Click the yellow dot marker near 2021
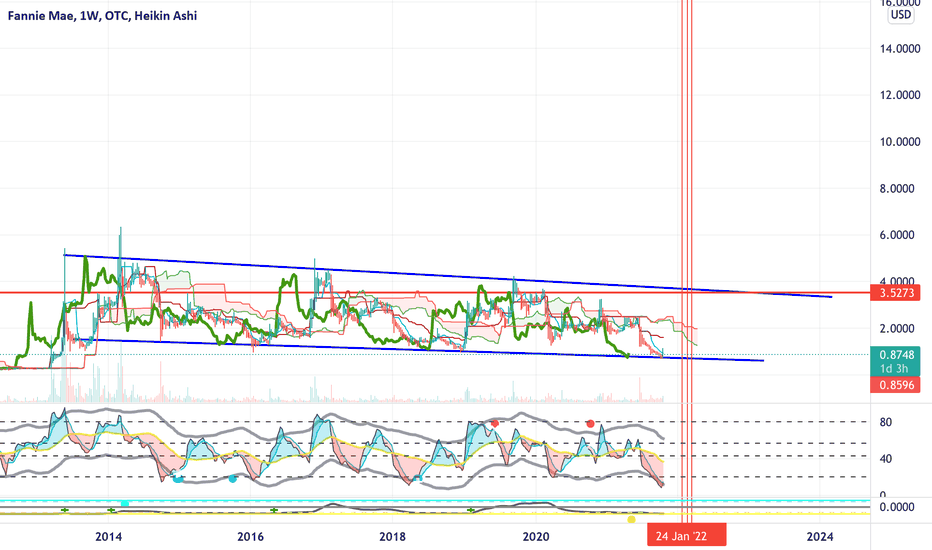Viewport: 932px width, 550px height. pos(631,520)
